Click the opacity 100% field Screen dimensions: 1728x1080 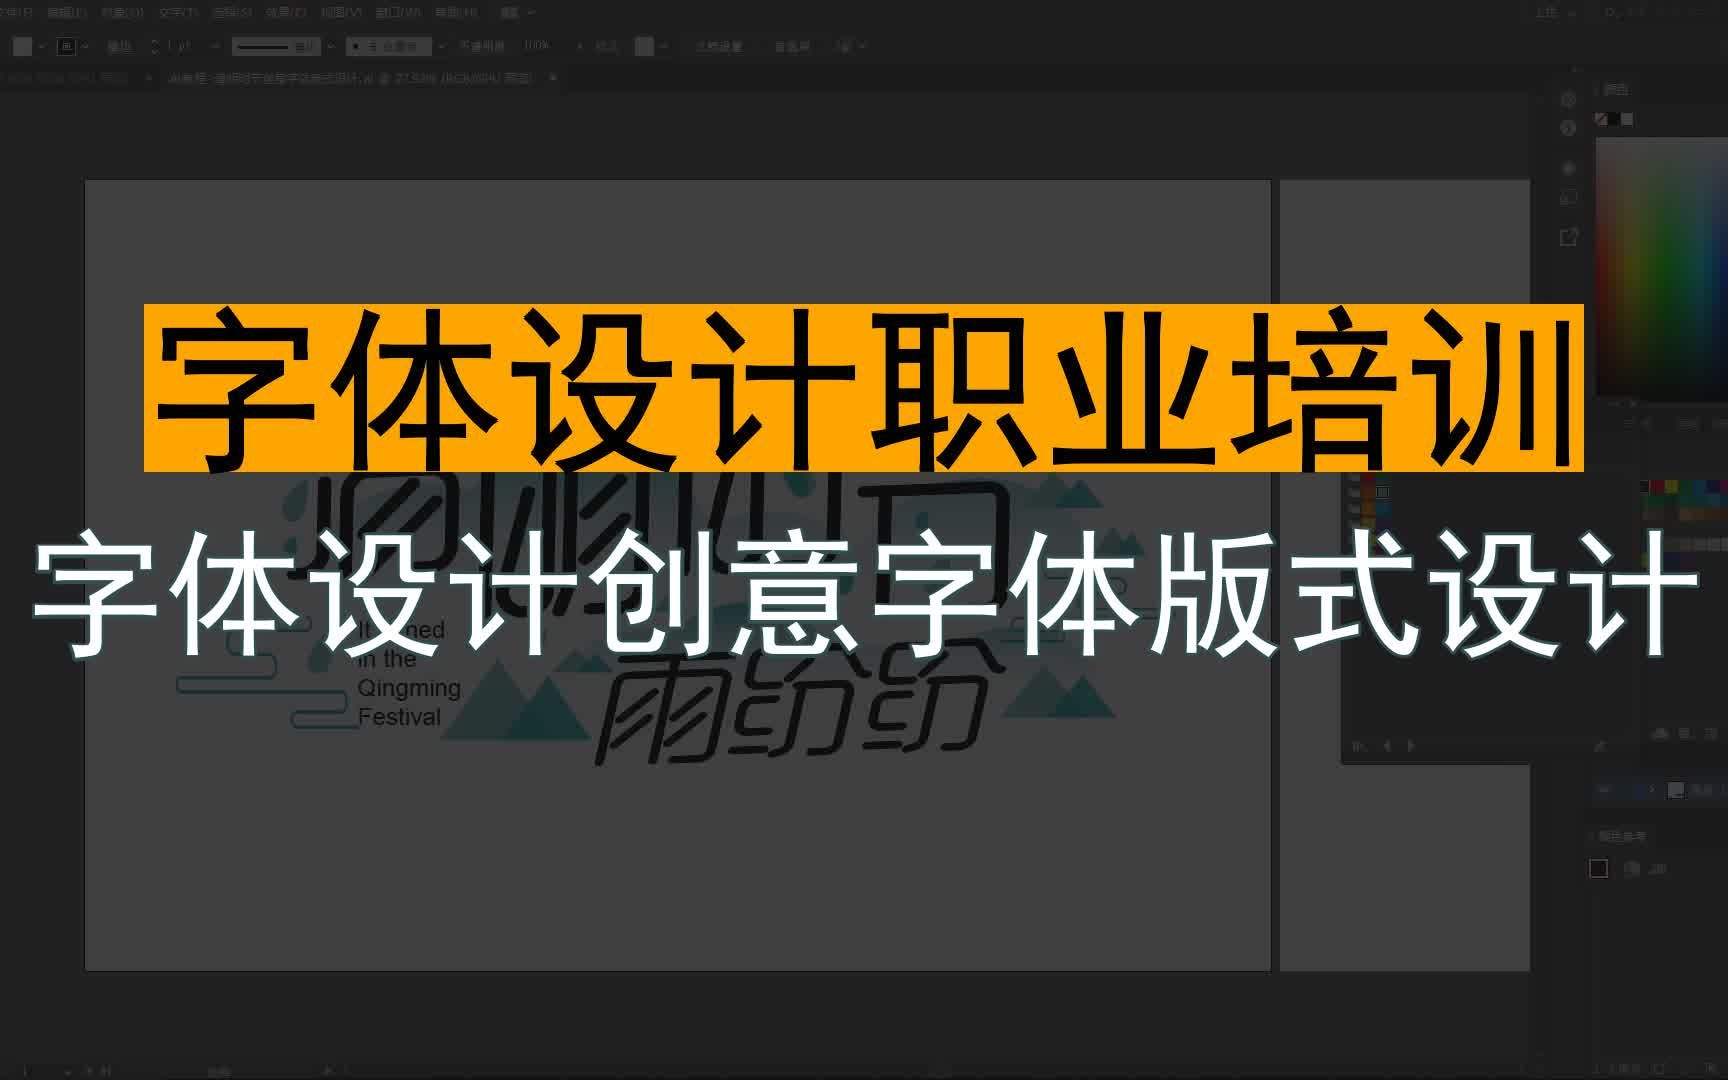(x=537, y=46)
